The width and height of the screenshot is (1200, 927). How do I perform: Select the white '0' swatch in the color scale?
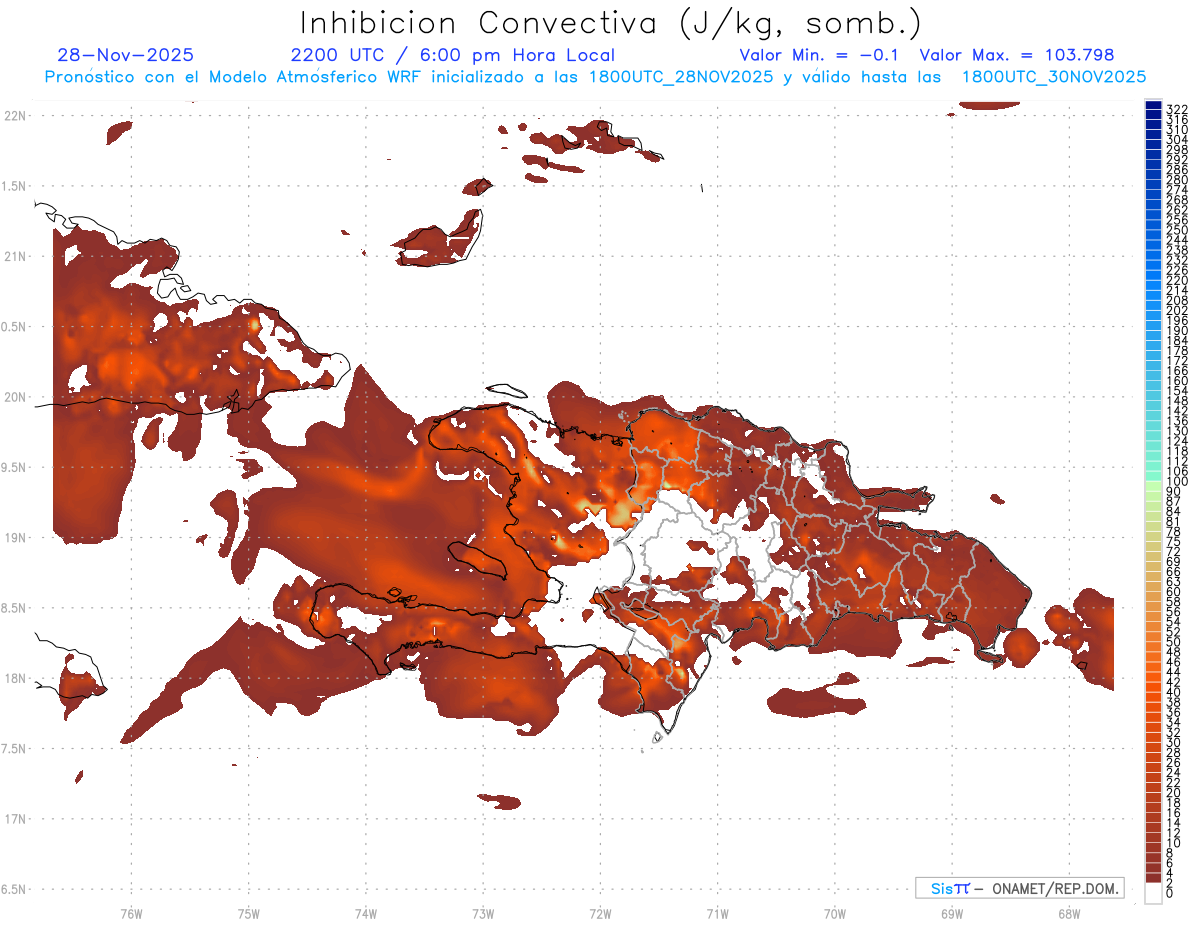(x=1153, y=893)
